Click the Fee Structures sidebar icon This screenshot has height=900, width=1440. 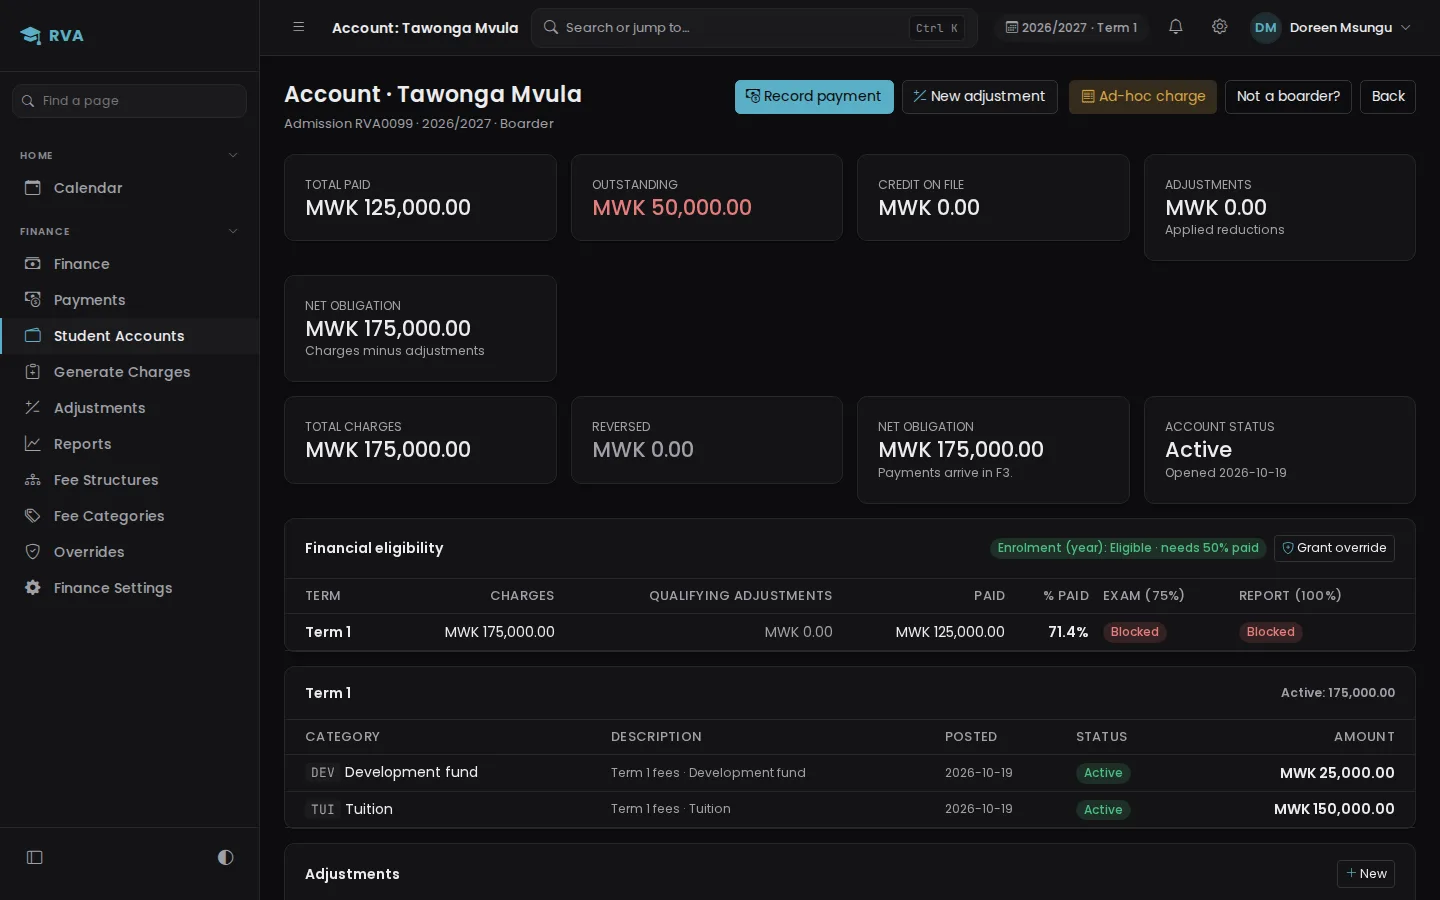tap(33, 480)
